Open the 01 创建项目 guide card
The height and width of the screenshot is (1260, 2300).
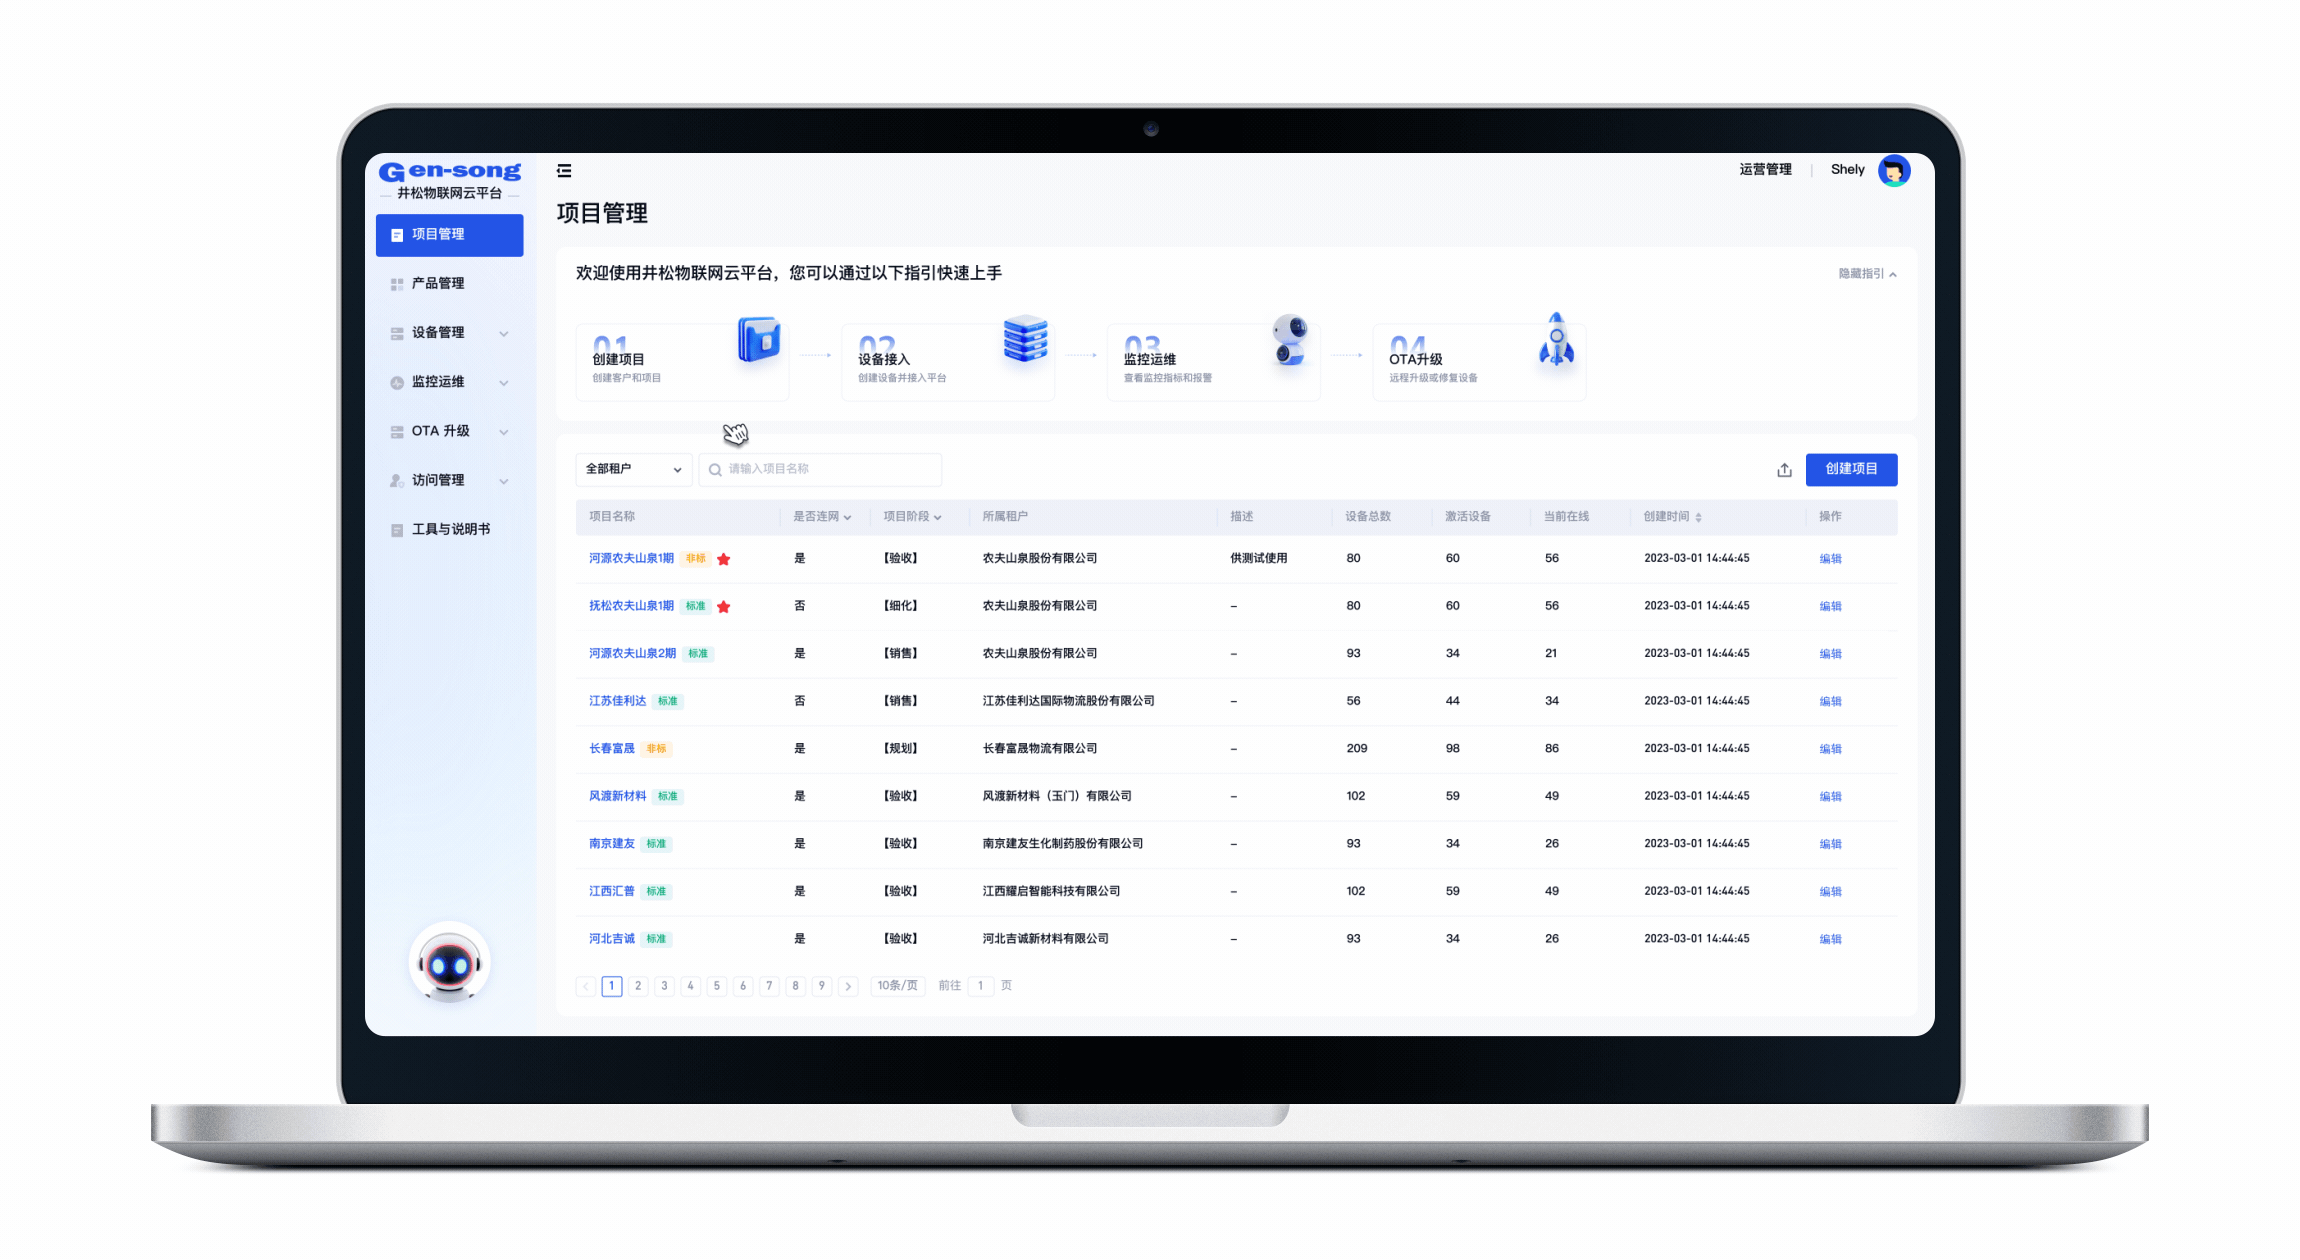(x=683, y=361)
